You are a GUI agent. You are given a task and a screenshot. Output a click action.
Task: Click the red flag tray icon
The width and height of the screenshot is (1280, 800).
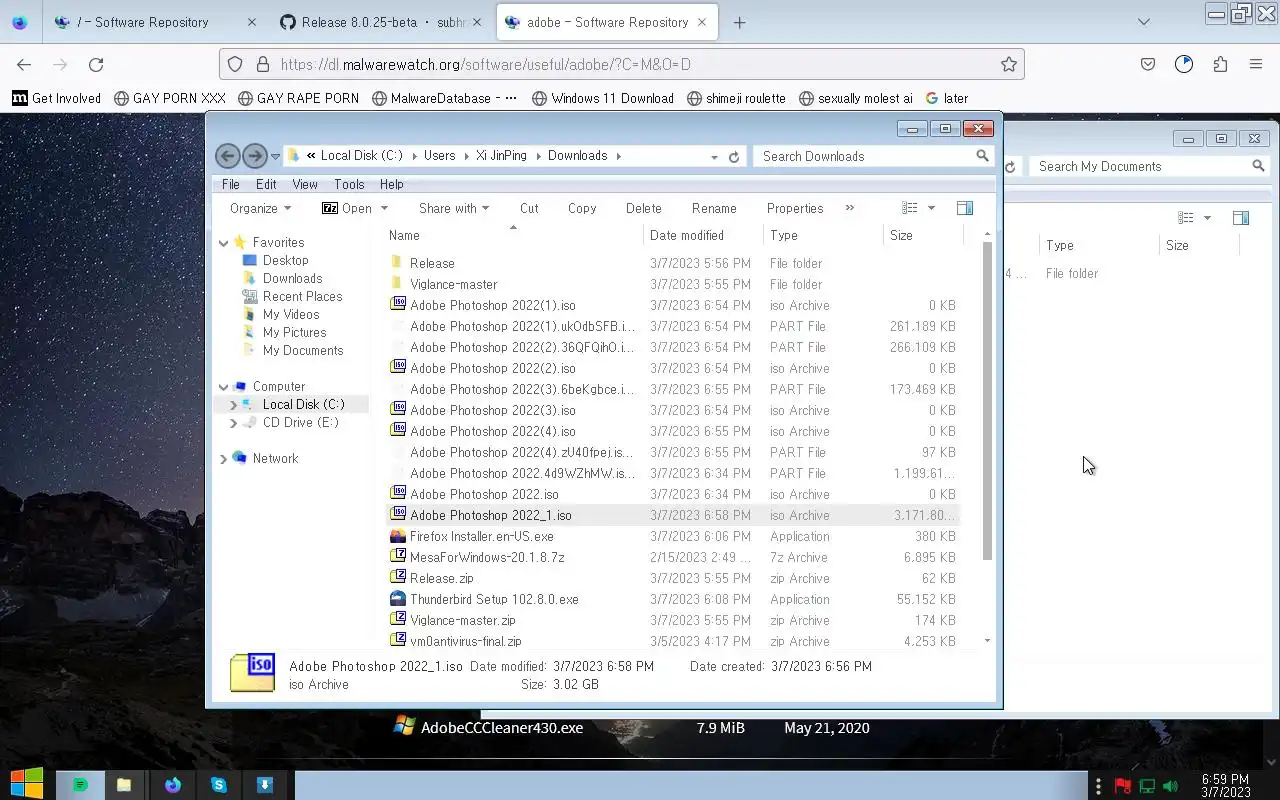click(1123, 786)
